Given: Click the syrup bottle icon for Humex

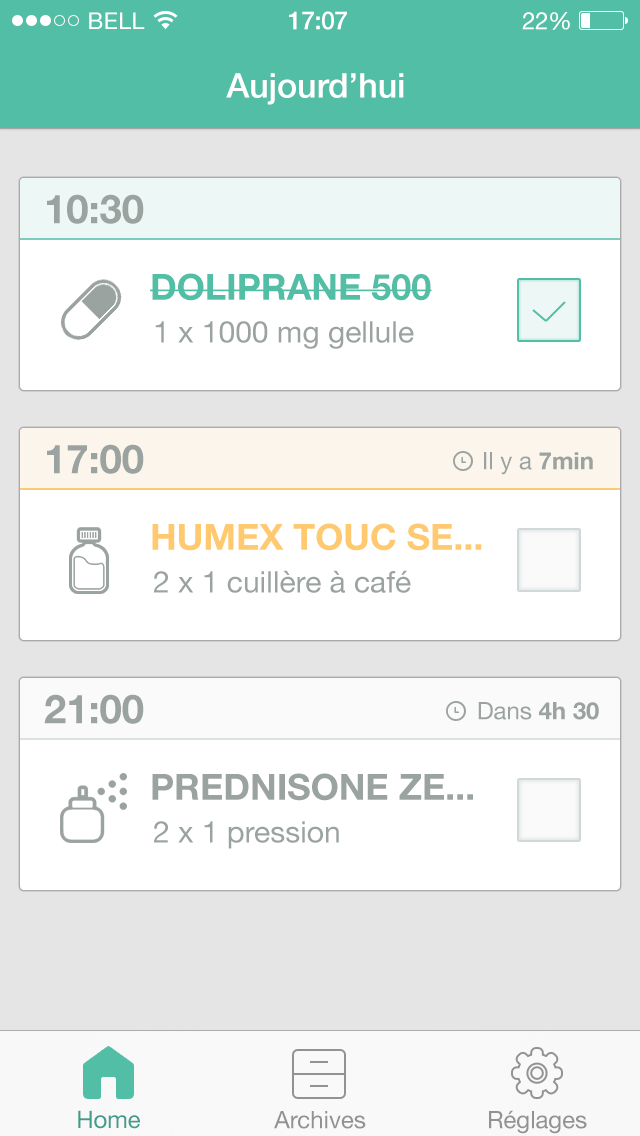Looking at the screenshot, I should [89, 560].
